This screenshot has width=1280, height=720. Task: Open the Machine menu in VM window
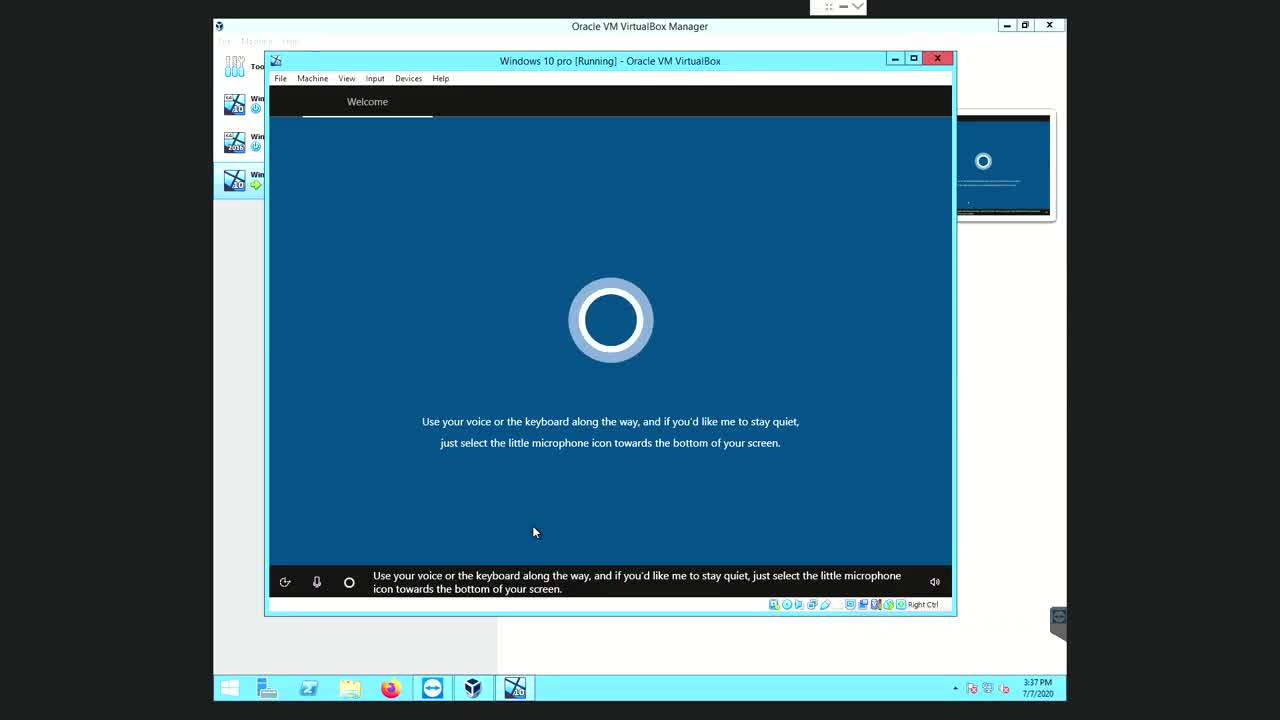312,78
